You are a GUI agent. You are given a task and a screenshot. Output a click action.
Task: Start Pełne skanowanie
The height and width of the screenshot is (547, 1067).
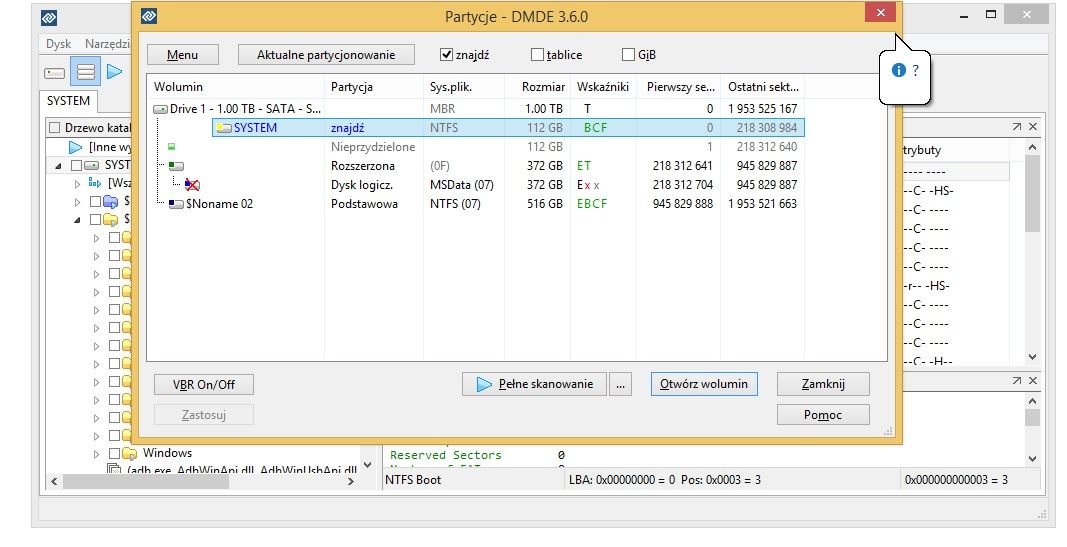534,384
